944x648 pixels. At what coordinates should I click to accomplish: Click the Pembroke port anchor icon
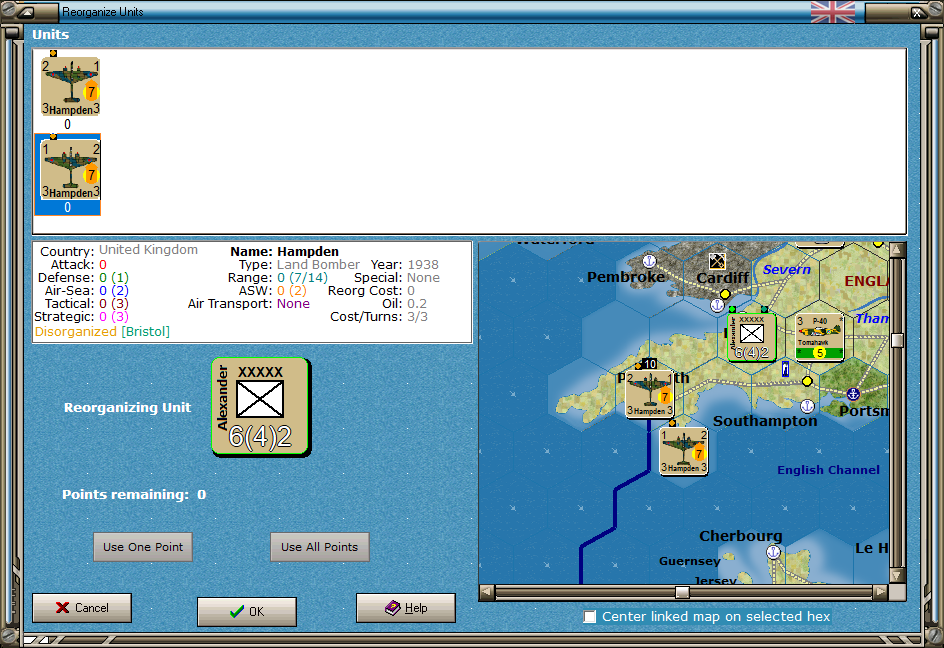[x=649, y=261]
